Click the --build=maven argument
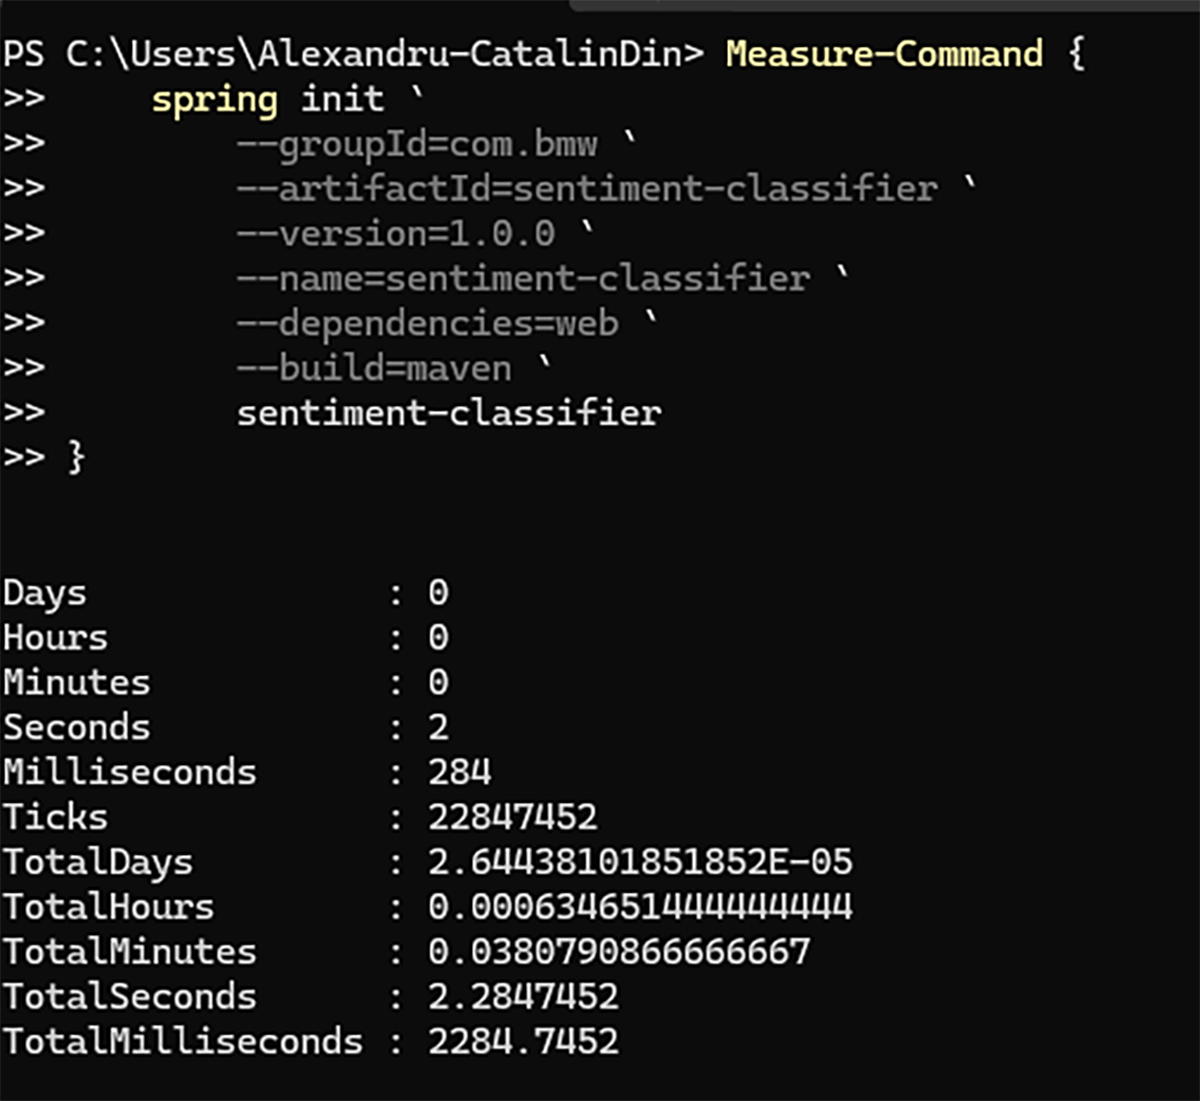1200x1101 pixels. (374, 368)
